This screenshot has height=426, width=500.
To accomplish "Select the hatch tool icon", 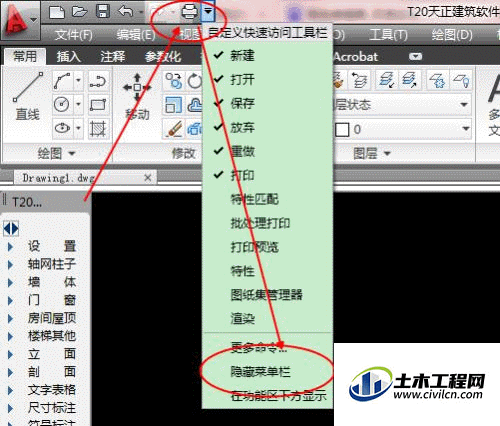I will click(98, 129).
